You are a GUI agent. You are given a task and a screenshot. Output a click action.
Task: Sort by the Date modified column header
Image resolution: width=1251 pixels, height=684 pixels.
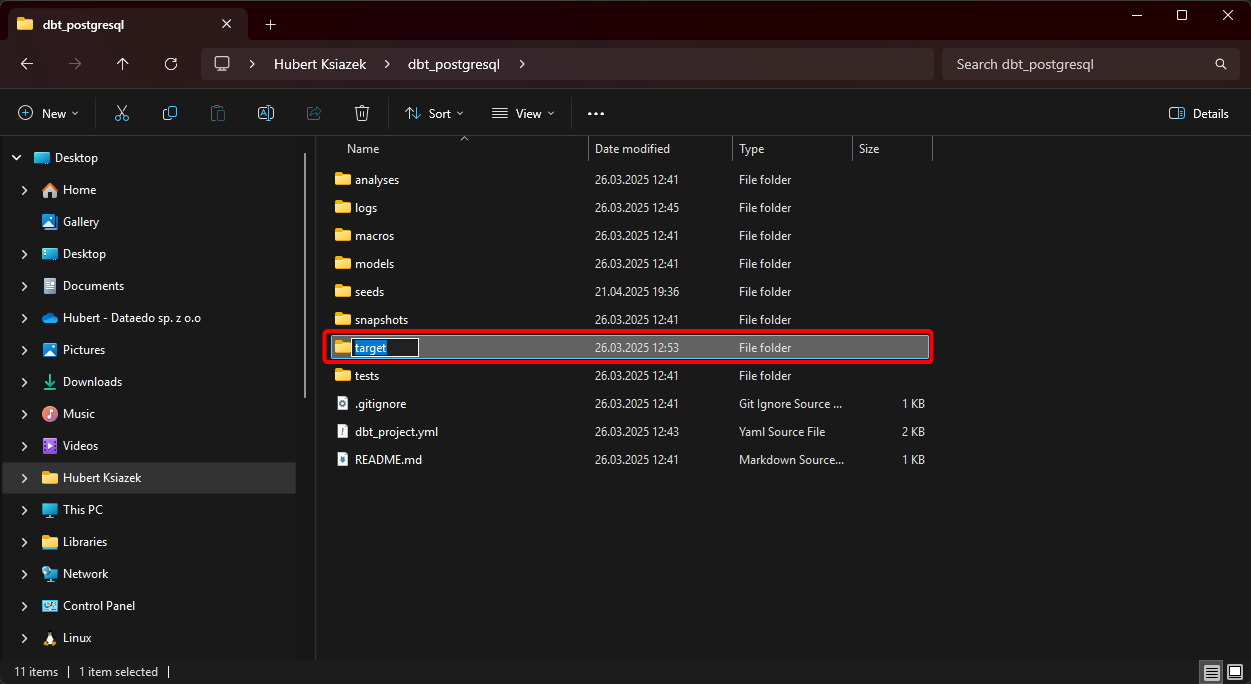632,149
